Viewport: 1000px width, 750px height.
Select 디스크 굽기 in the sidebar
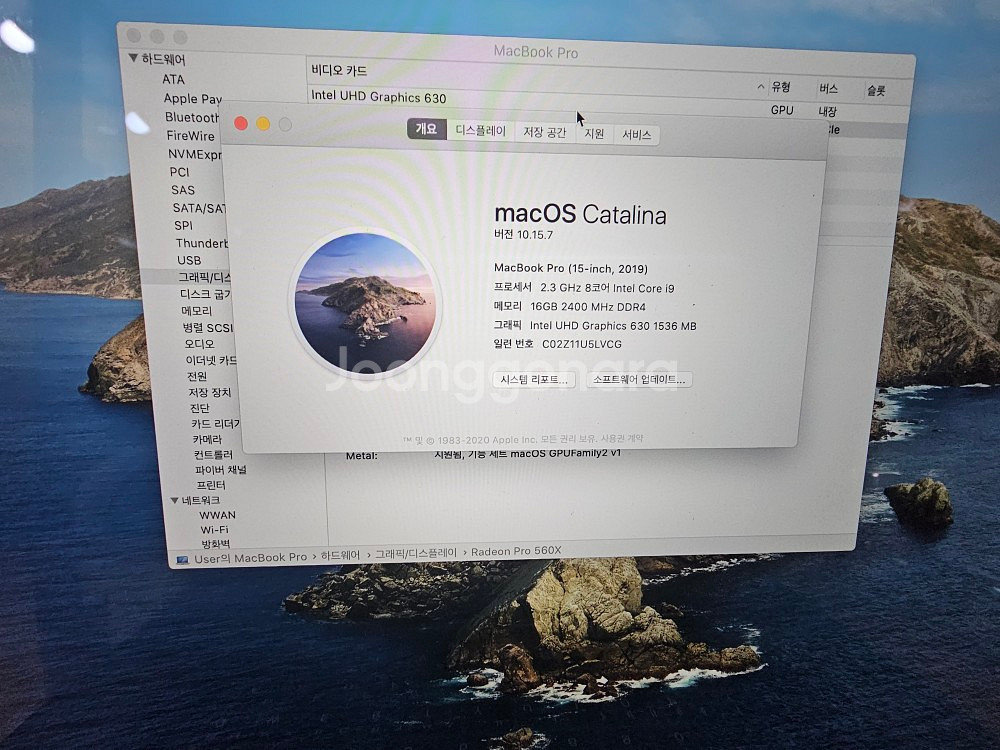coord(205,294)
